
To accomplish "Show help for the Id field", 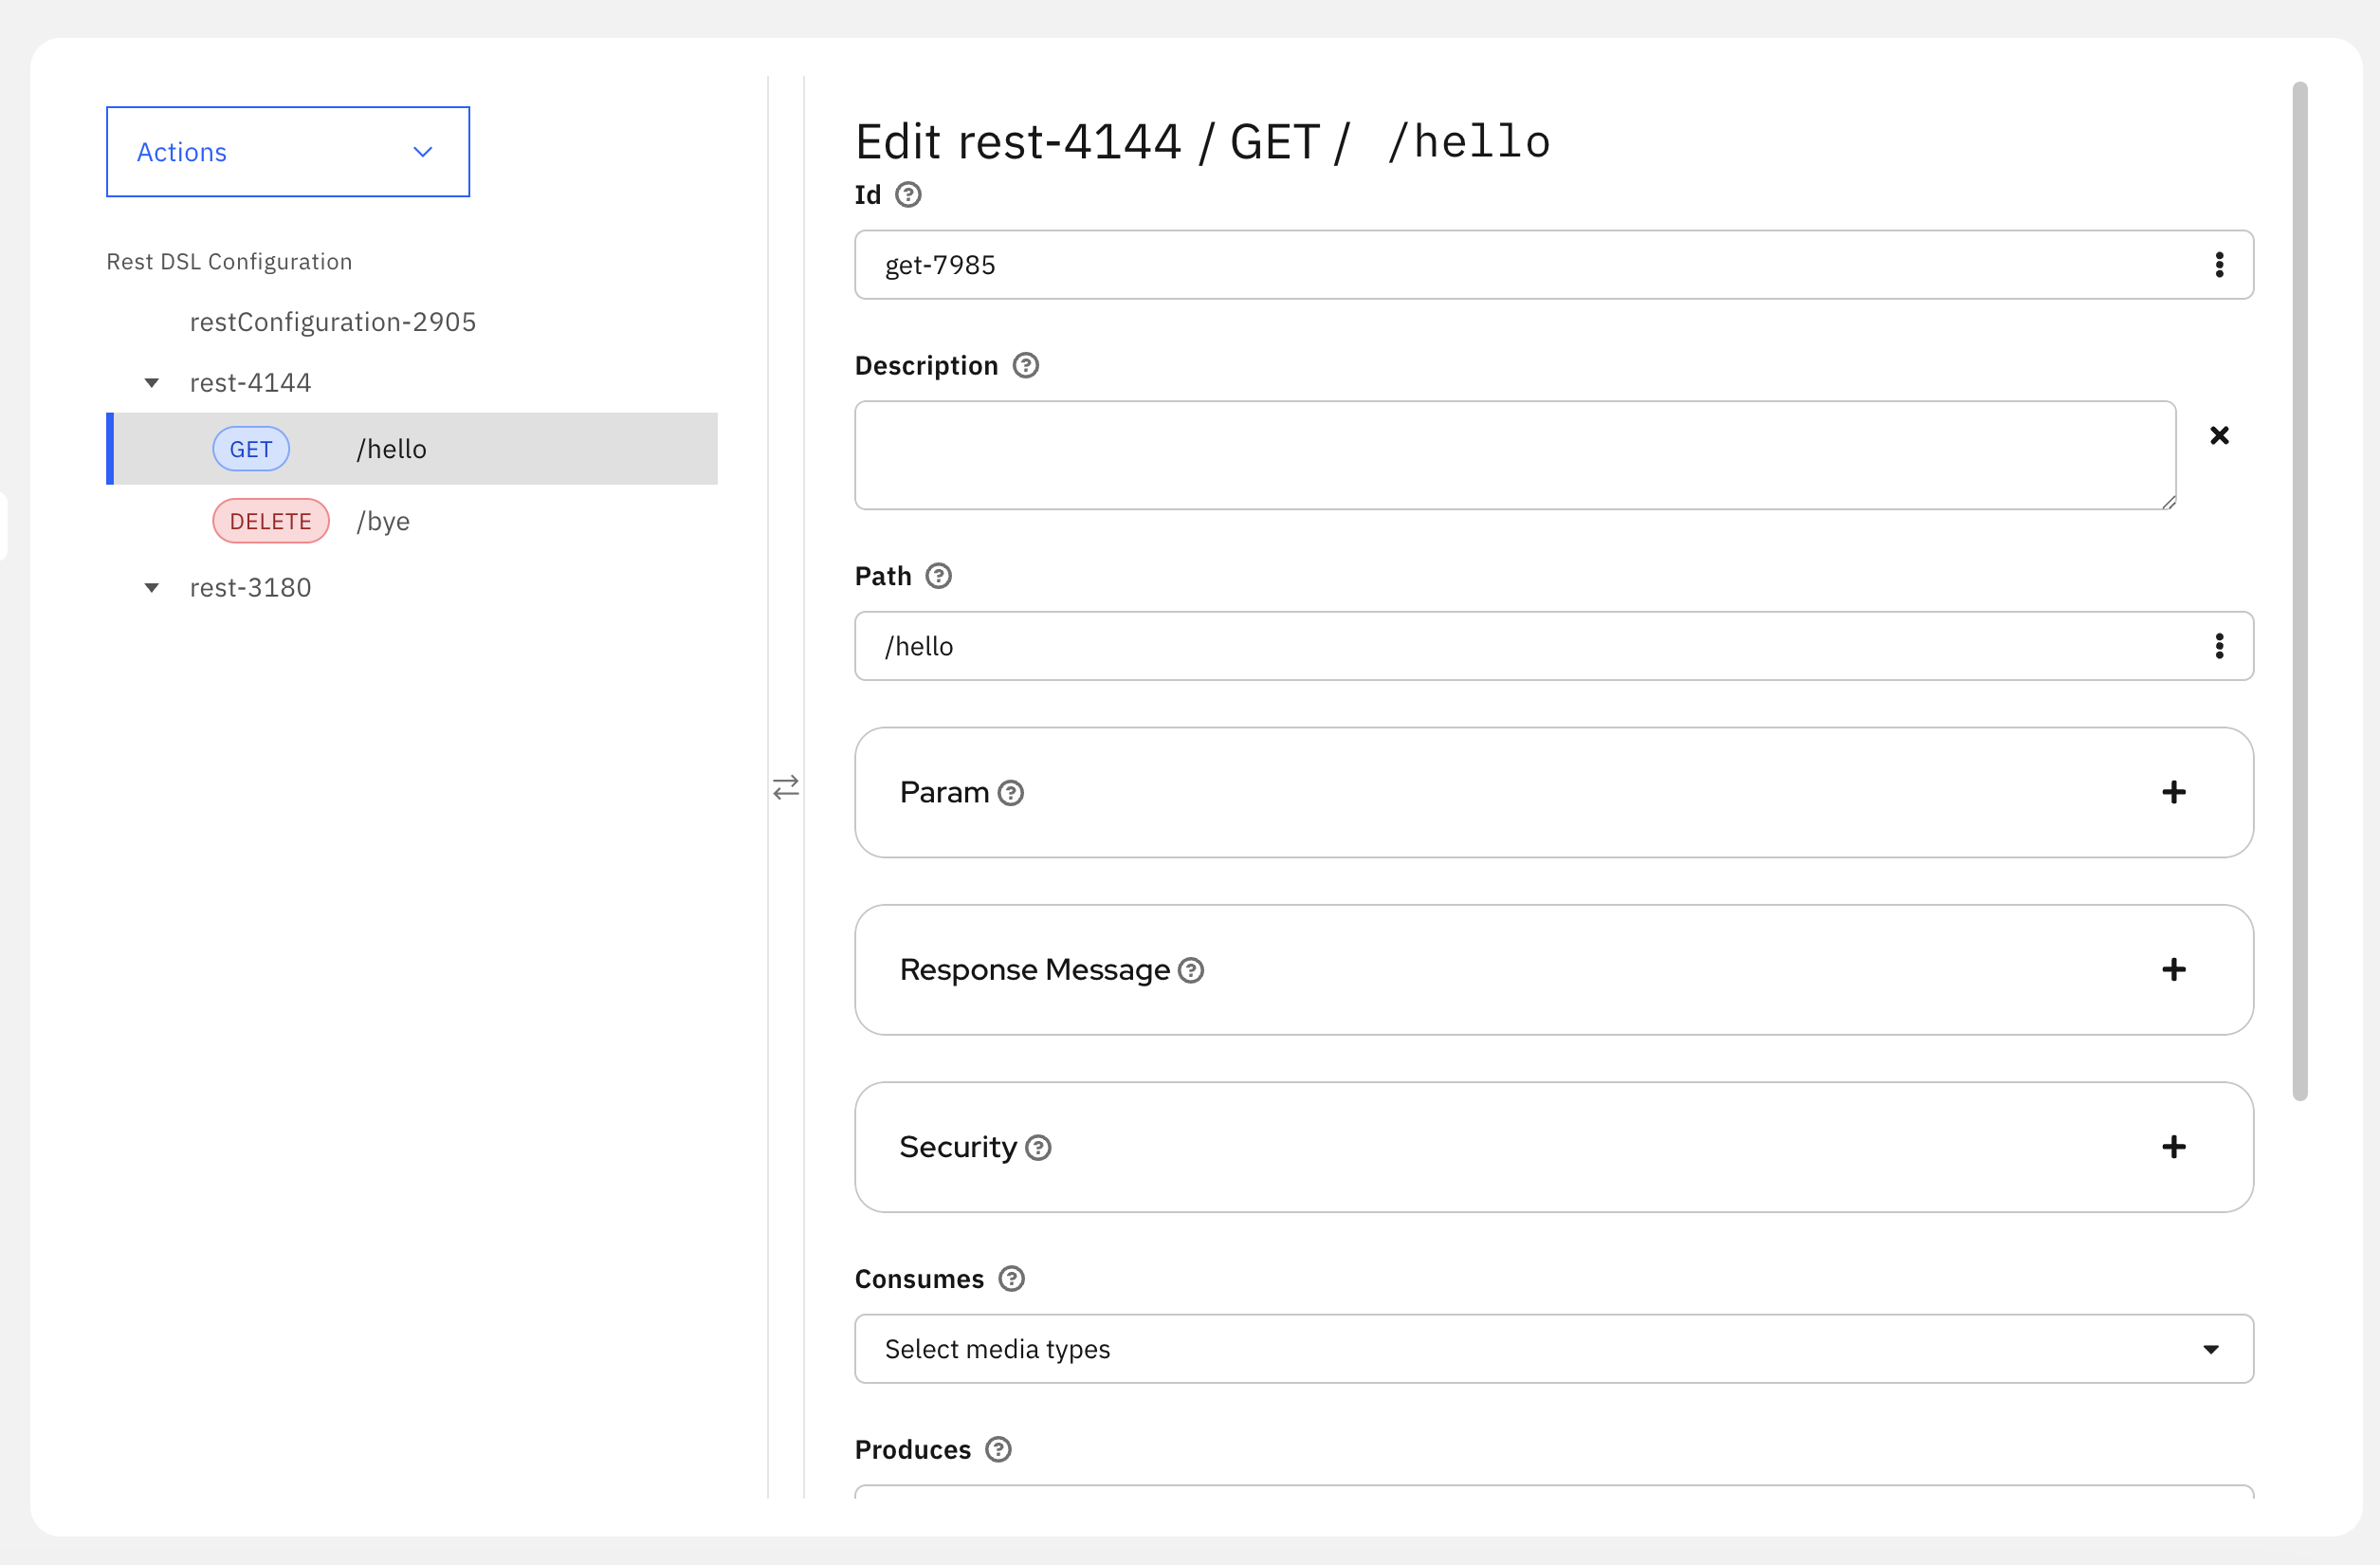I will pos(907,194).
